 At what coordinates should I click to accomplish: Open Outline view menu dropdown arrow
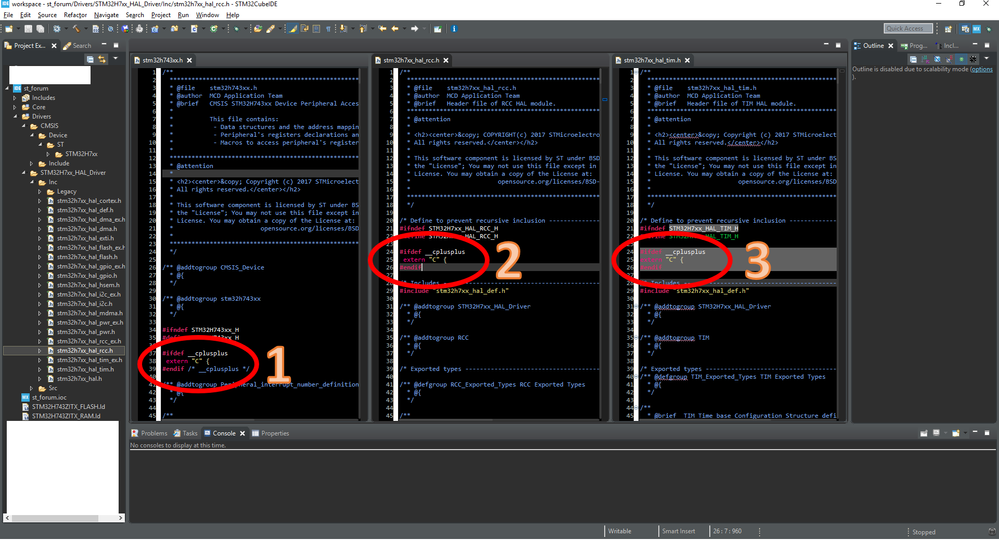click(986, 59)
